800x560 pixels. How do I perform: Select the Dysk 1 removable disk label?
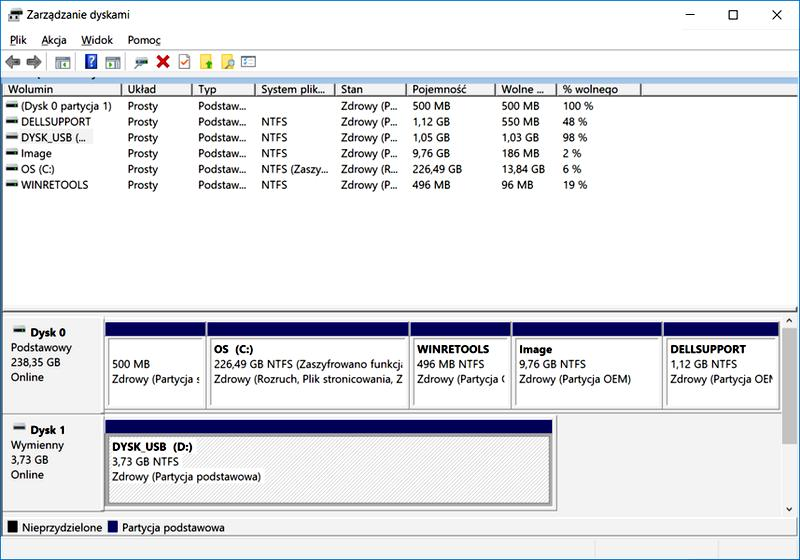[47, 430]
